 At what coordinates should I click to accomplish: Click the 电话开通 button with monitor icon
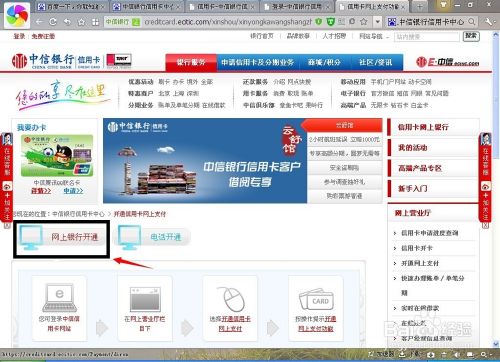(x=153, y=237)
